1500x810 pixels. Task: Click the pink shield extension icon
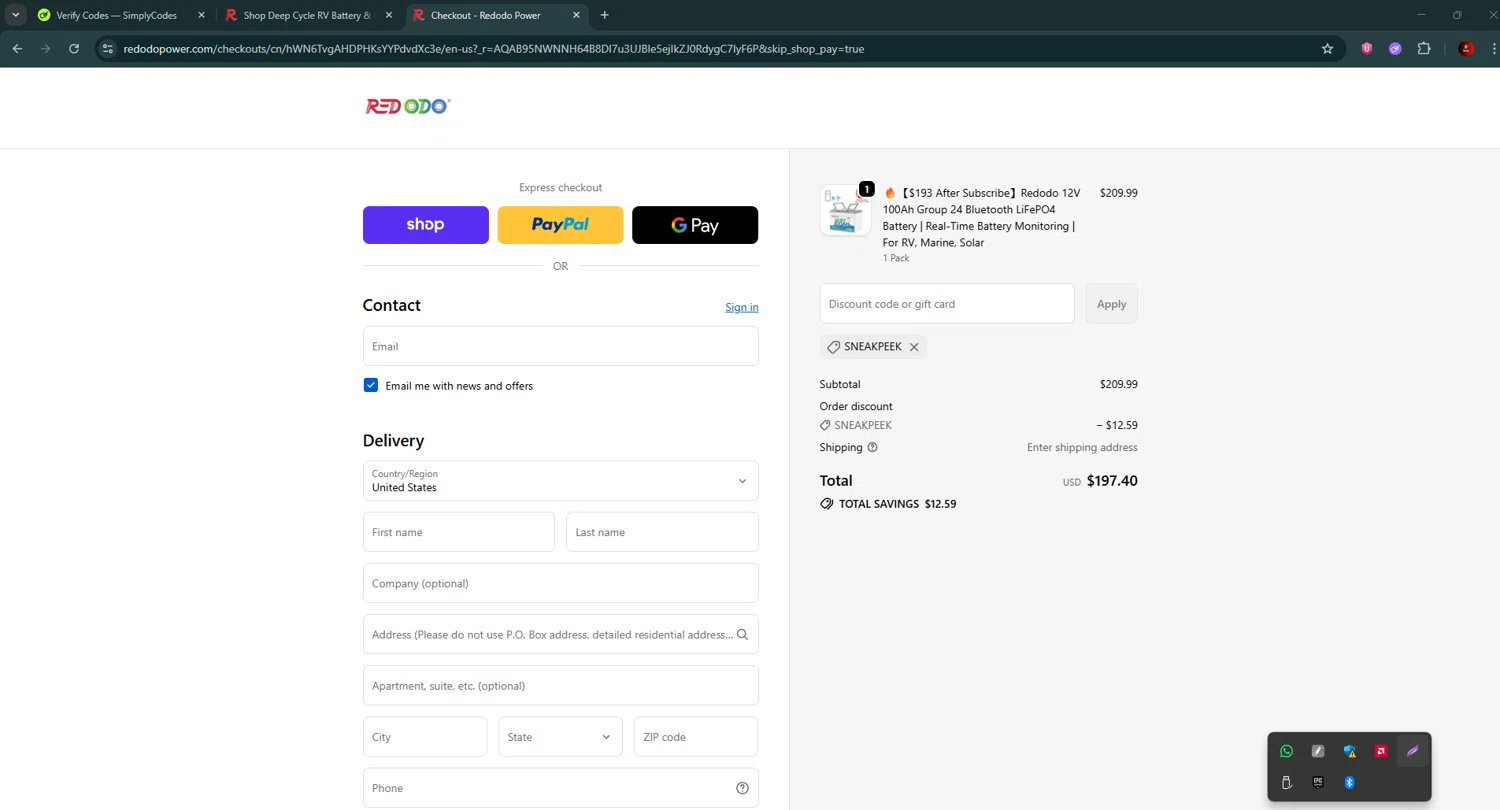click(x=1367, y=48)
